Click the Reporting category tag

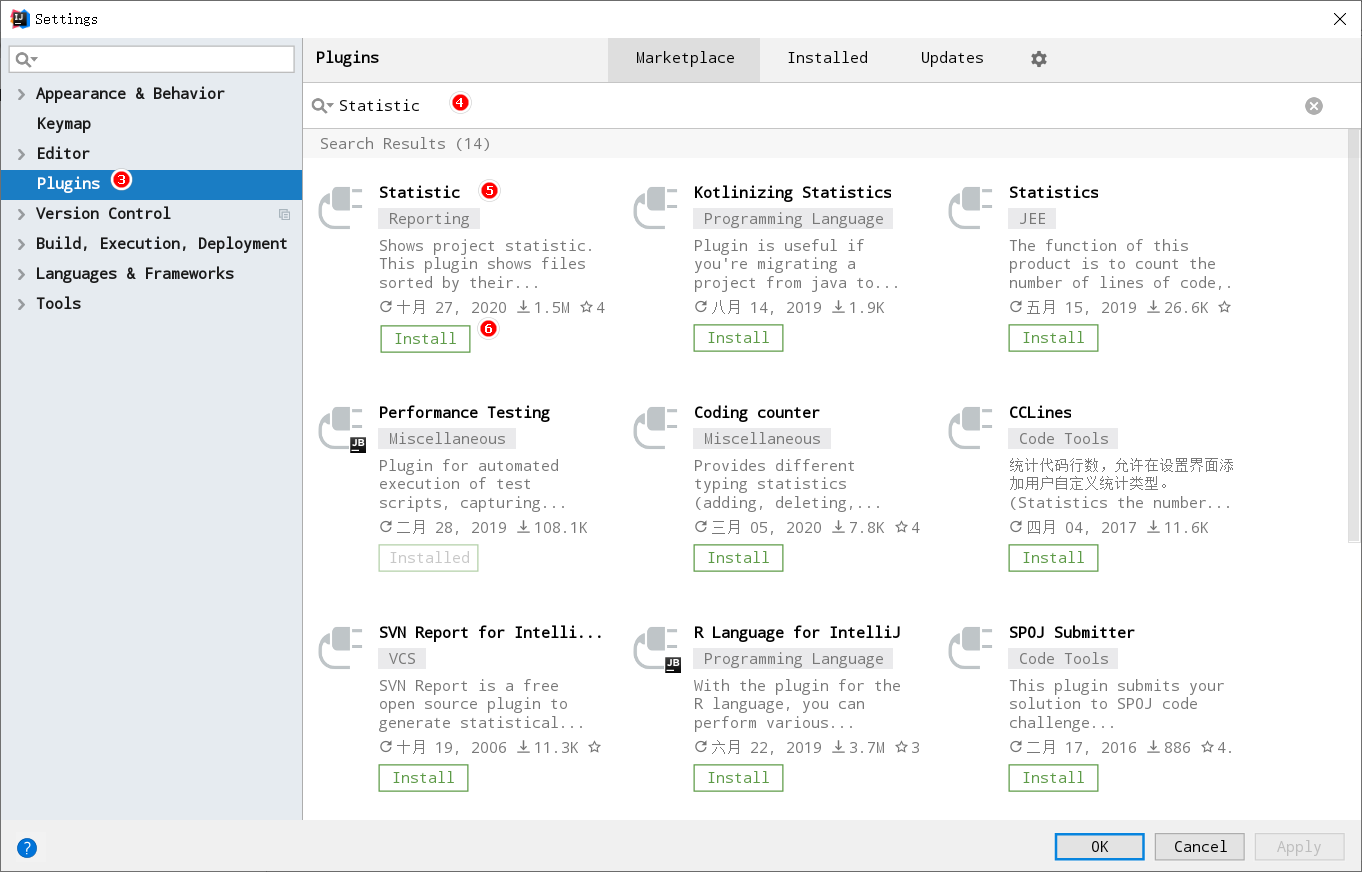(429, 219)
